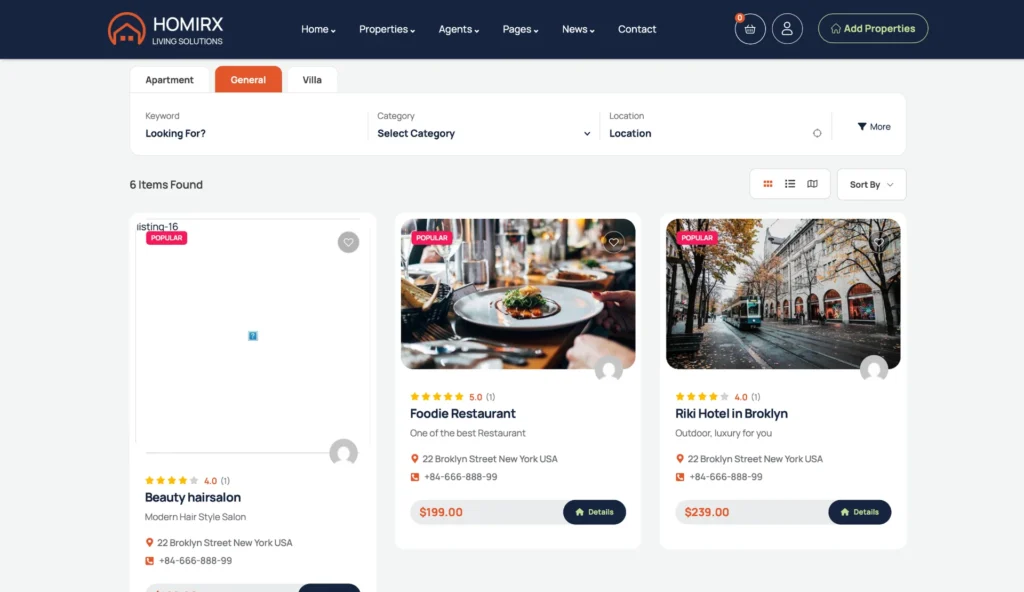Open Details for Foodie Restaurant
The height and width of the screenshot is (592, 1024).
coord(594,512)
